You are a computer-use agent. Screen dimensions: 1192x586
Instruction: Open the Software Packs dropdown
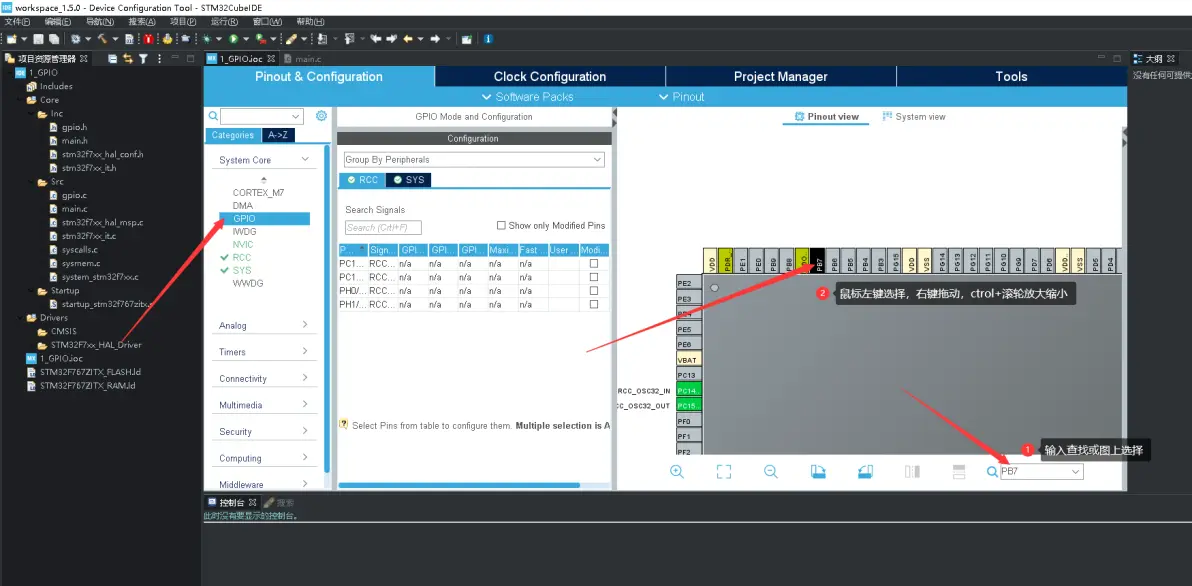coord(528,97)
